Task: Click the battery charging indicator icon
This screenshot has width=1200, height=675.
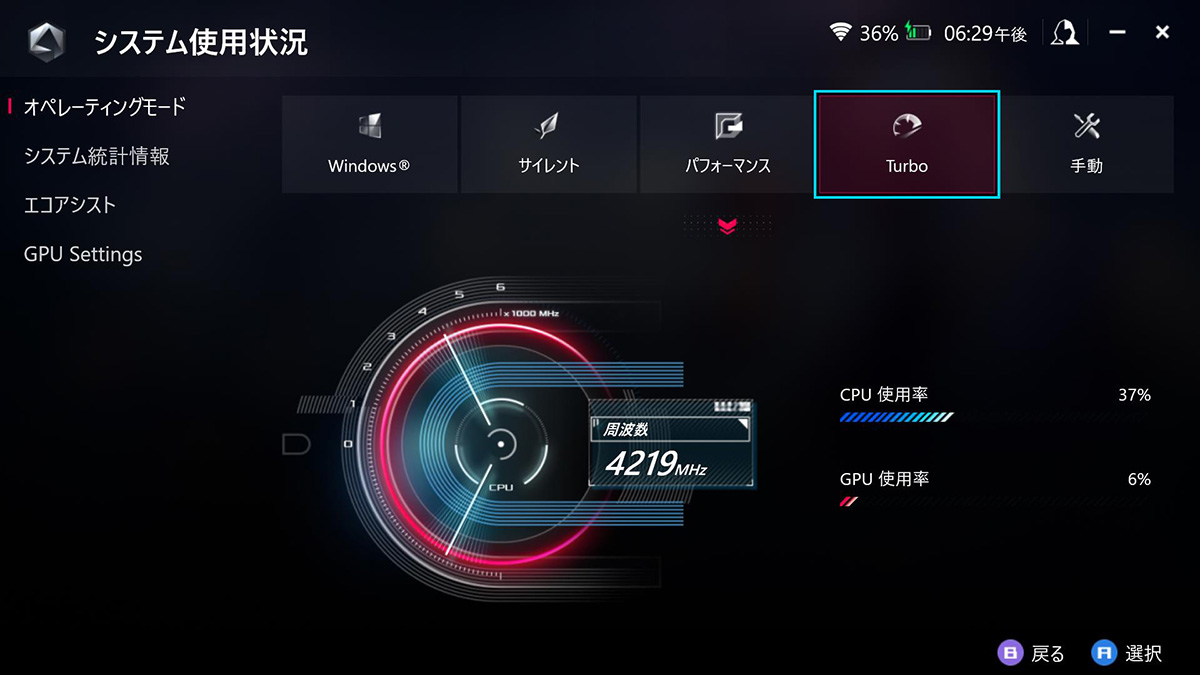Action: (x=918, y=33)
